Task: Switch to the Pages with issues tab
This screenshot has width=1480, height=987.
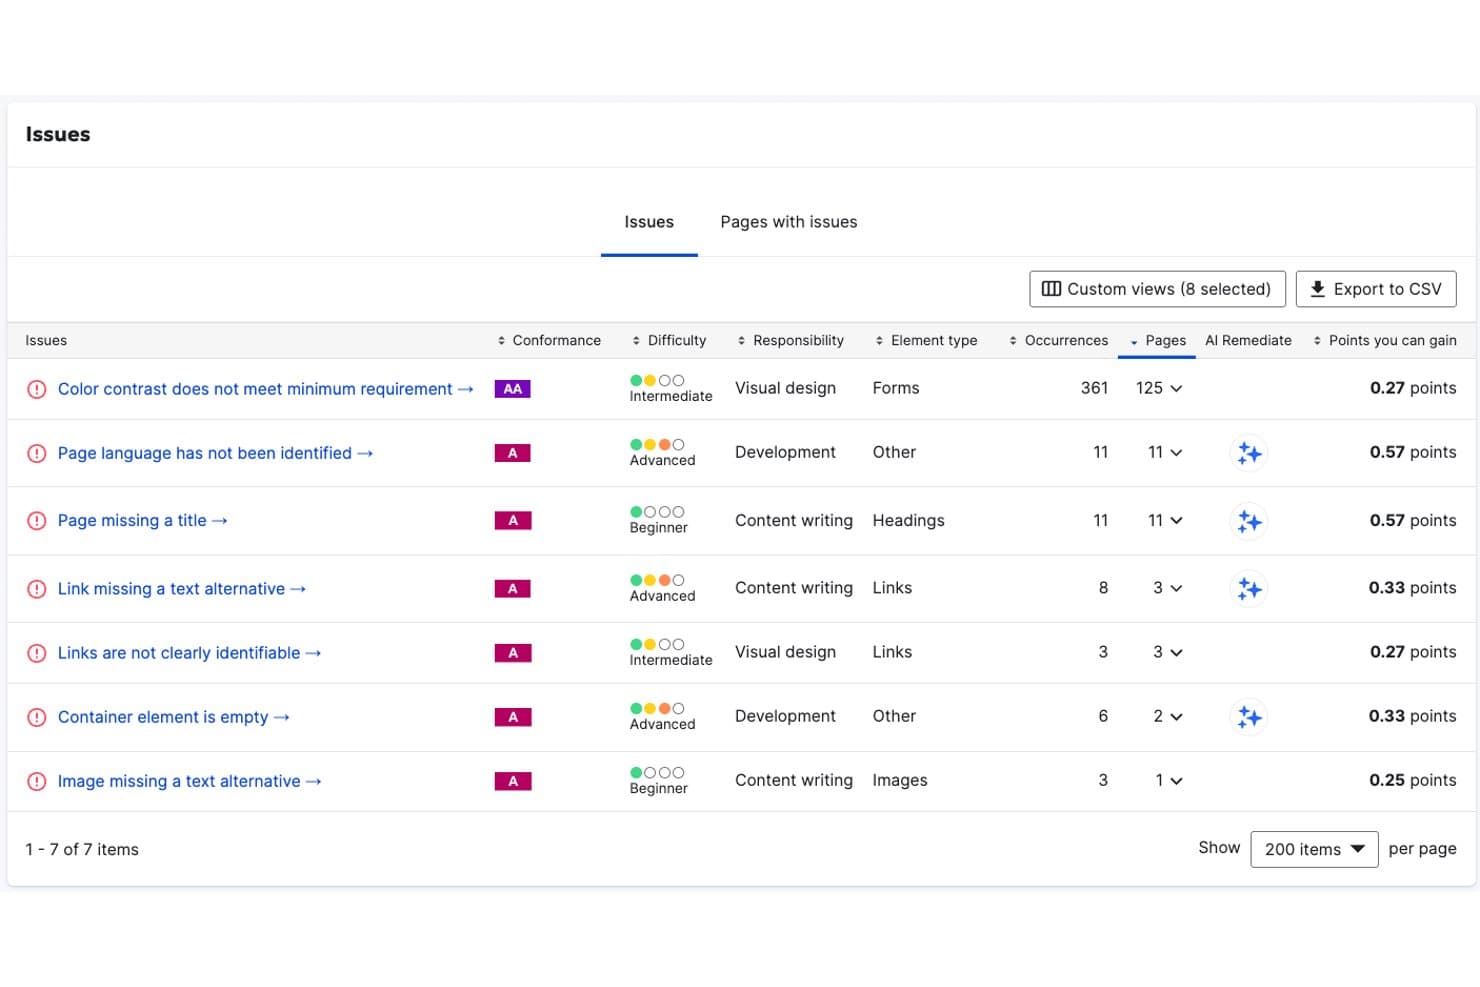Action: 789,222
